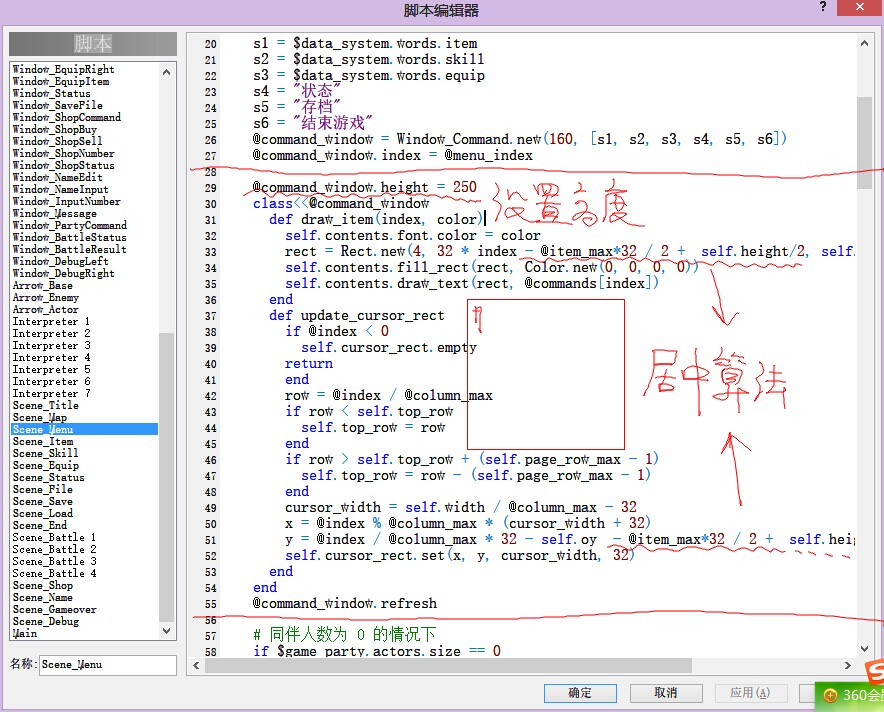Click the 应用(A) apply button
Viewport: 884px width, 712px height.
click(750, 693)
